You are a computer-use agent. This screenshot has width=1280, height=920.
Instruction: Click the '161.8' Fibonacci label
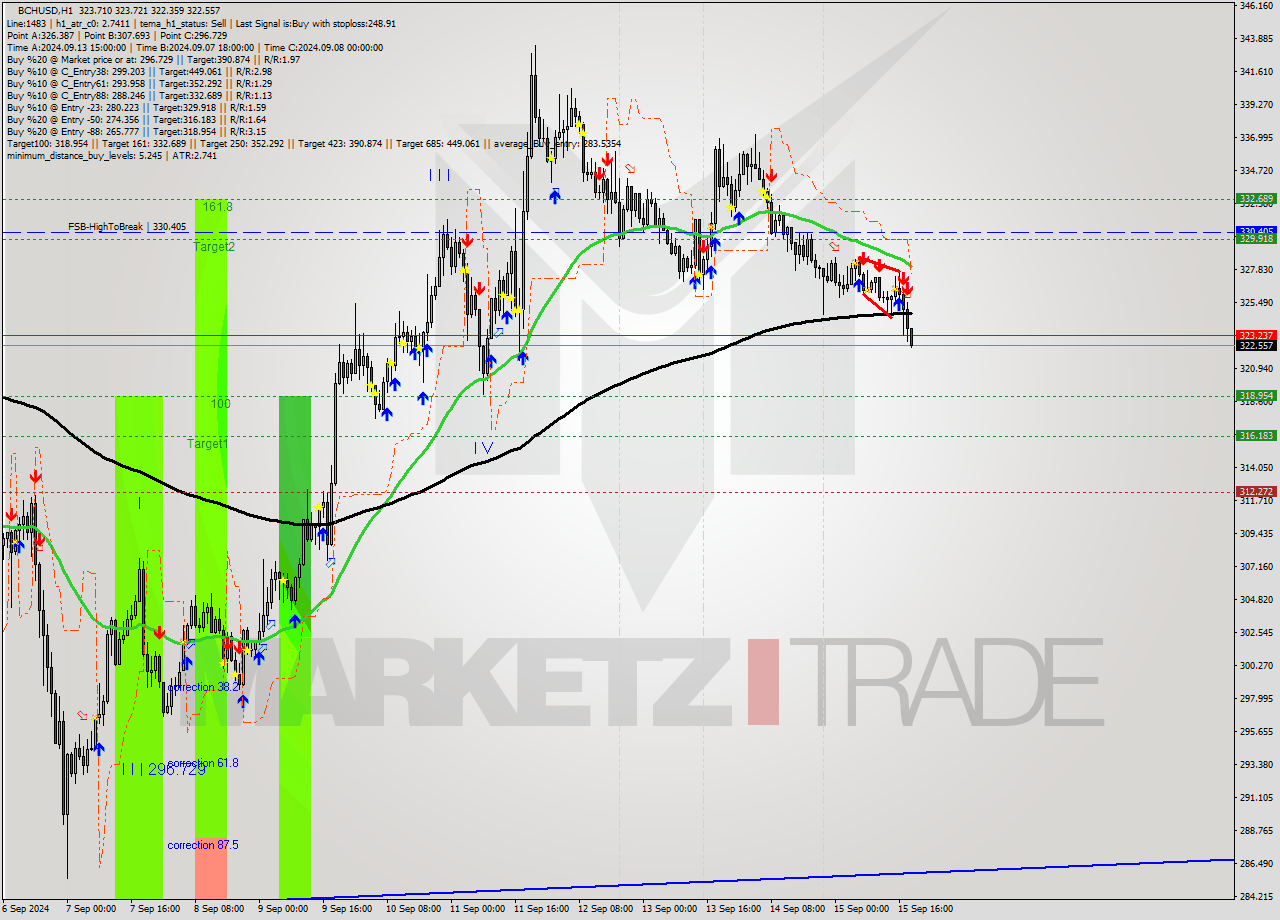tap(217, 206)
